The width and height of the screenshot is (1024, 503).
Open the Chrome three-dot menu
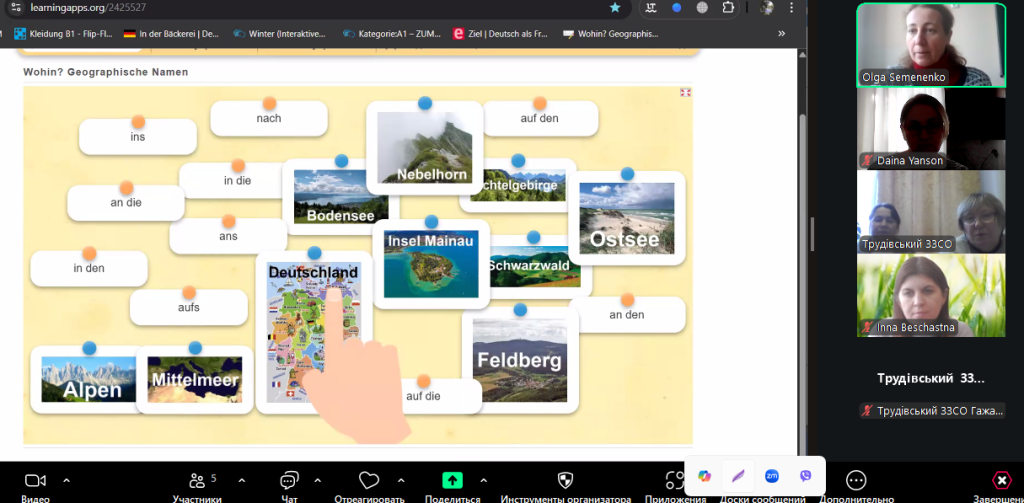[792, 7]
